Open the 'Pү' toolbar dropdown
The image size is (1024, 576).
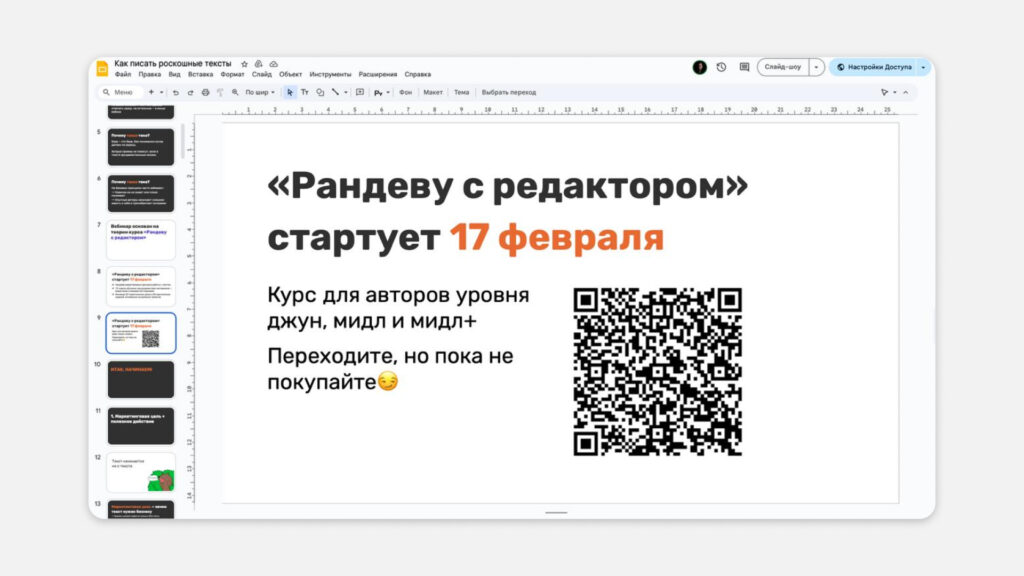(x=381, y=93)
